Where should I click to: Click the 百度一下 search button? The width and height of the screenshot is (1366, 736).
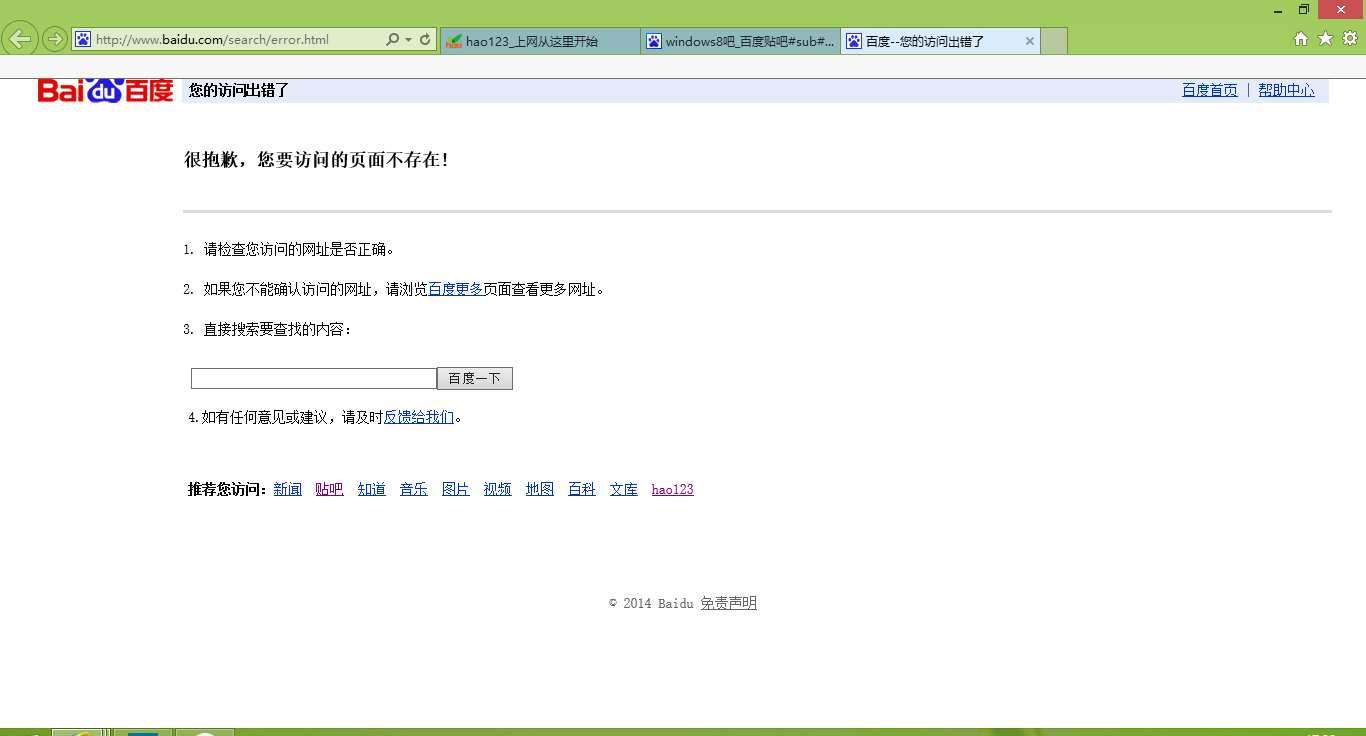pyautogui.click(x=475, y=378)
